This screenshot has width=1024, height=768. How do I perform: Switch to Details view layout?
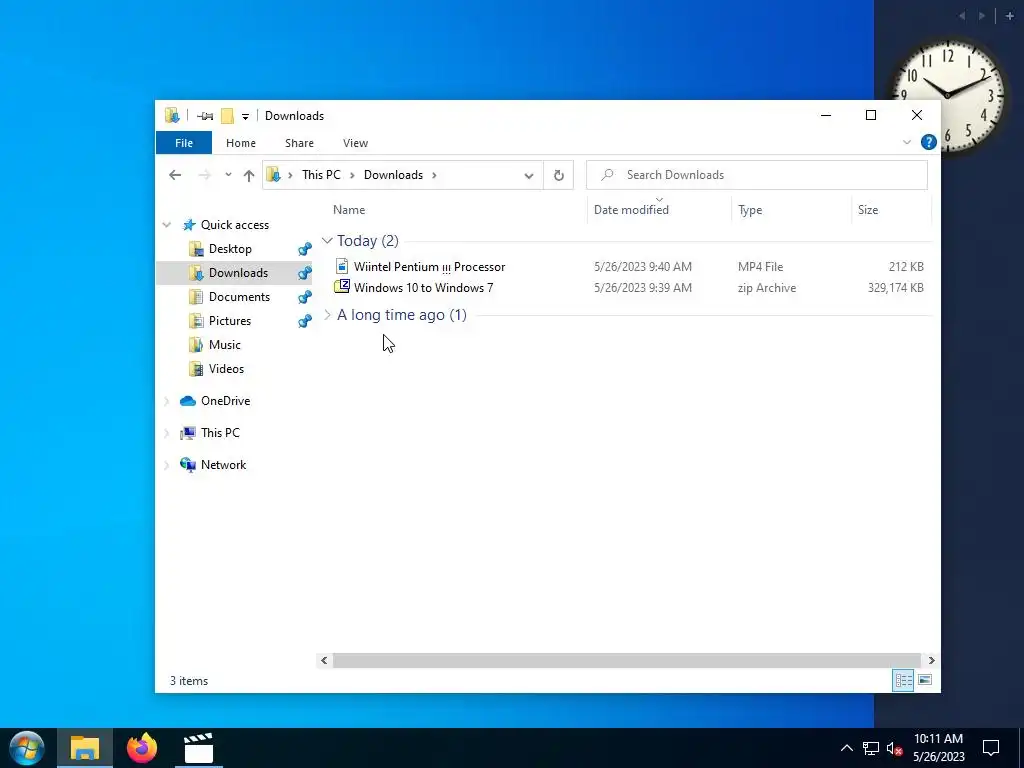[x=903, y=680]
